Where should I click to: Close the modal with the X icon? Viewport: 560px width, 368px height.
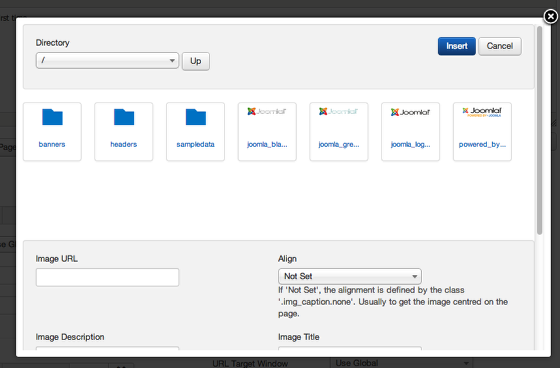pyautogui.click(x=550, y=16)
